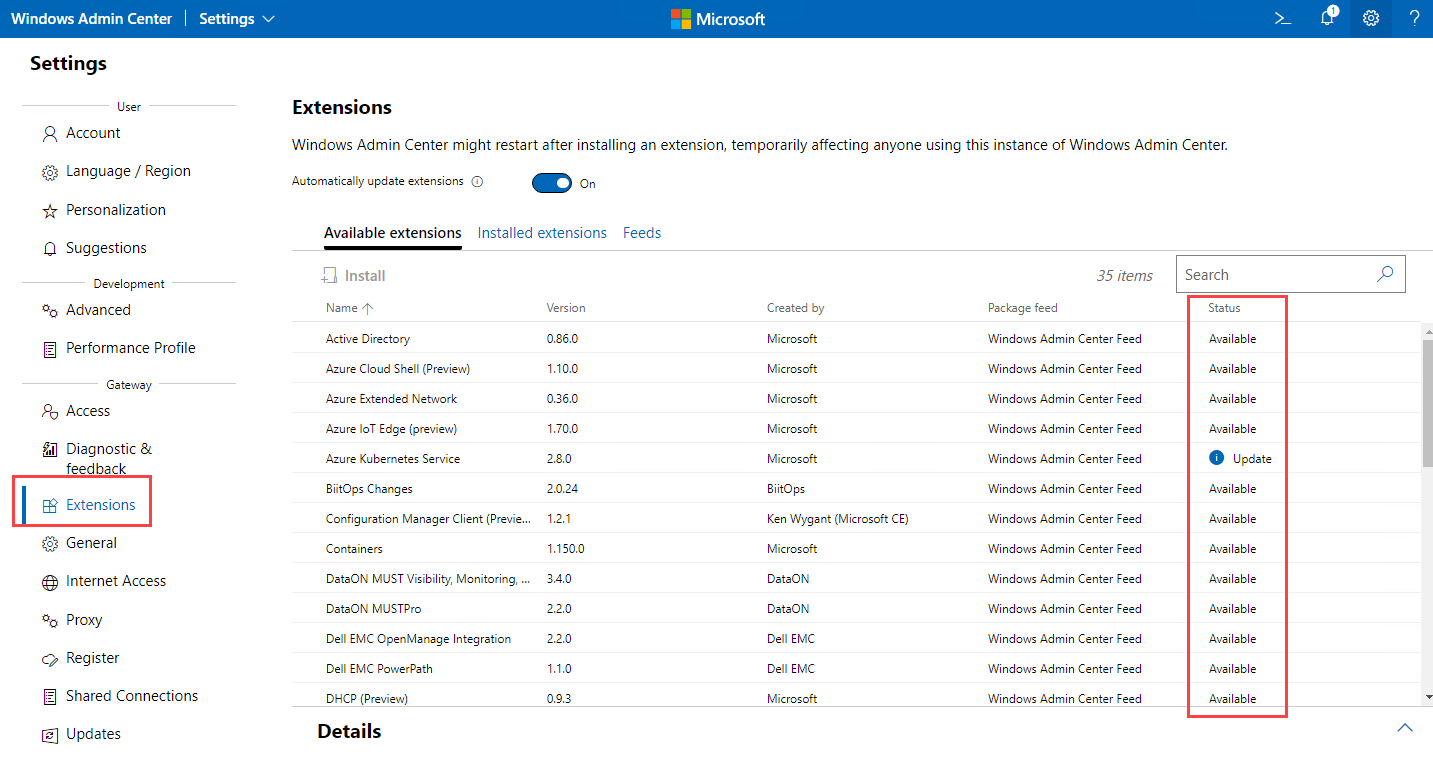The image size is (1433, 783).
Task: Open the Help question mark
Action: (x=1415, y=18)
